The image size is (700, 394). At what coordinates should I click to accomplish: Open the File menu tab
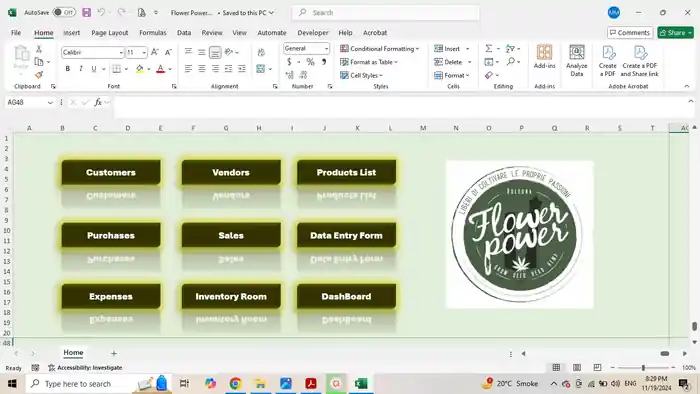16,33
